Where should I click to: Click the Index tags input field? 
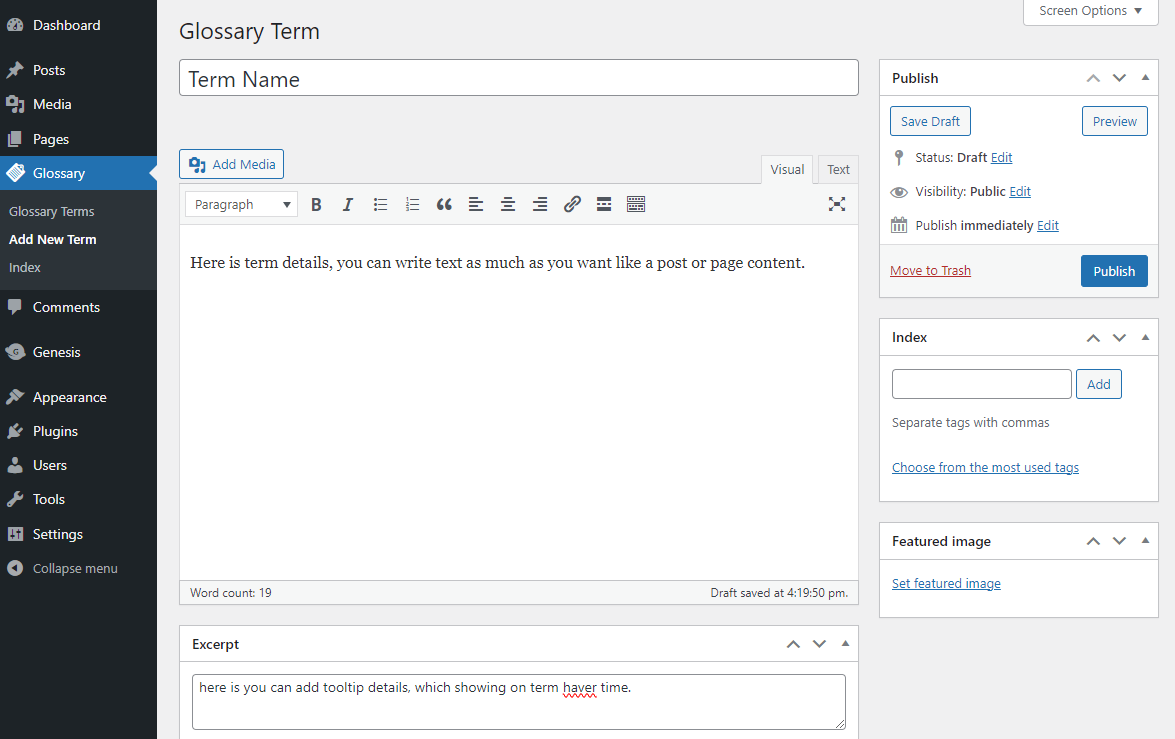click(982, 384)
